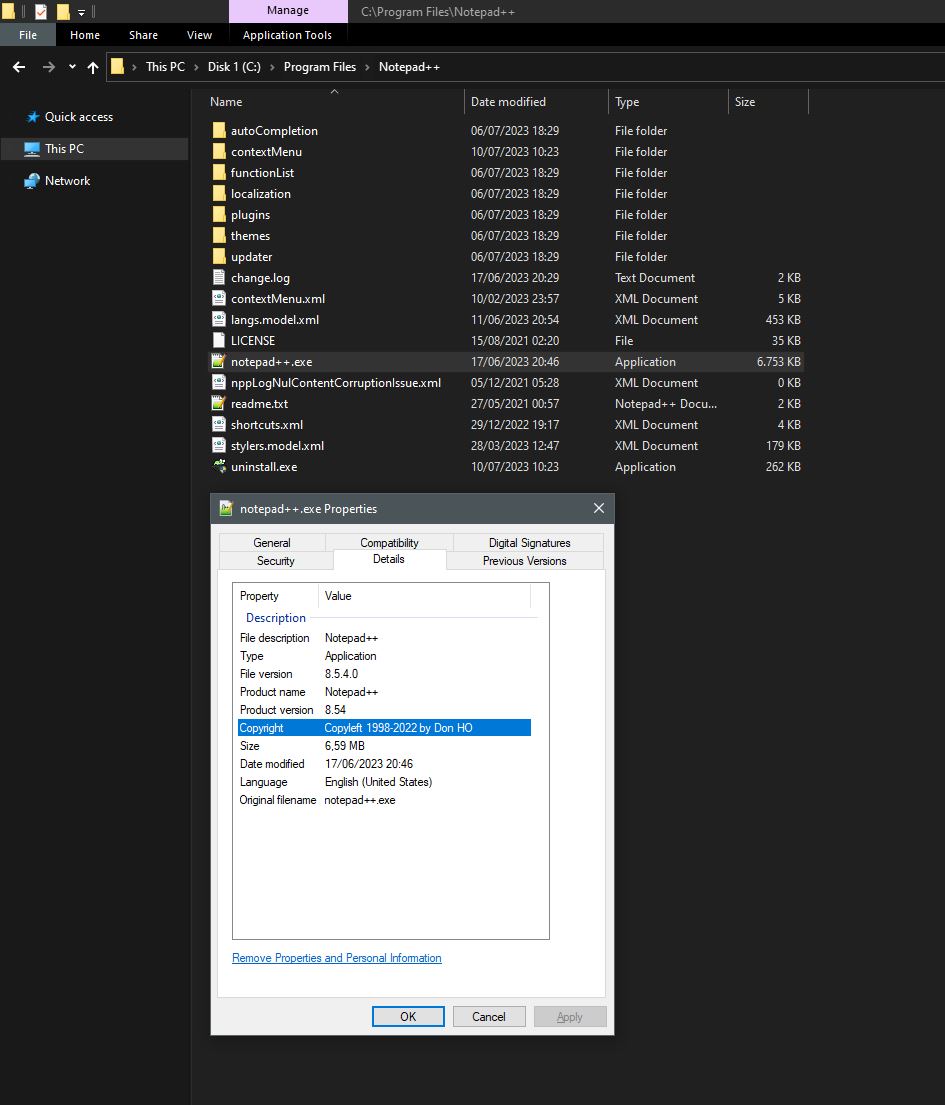Select Network in the sidebar
This screenshot has height=1105, width=945.
68,180
